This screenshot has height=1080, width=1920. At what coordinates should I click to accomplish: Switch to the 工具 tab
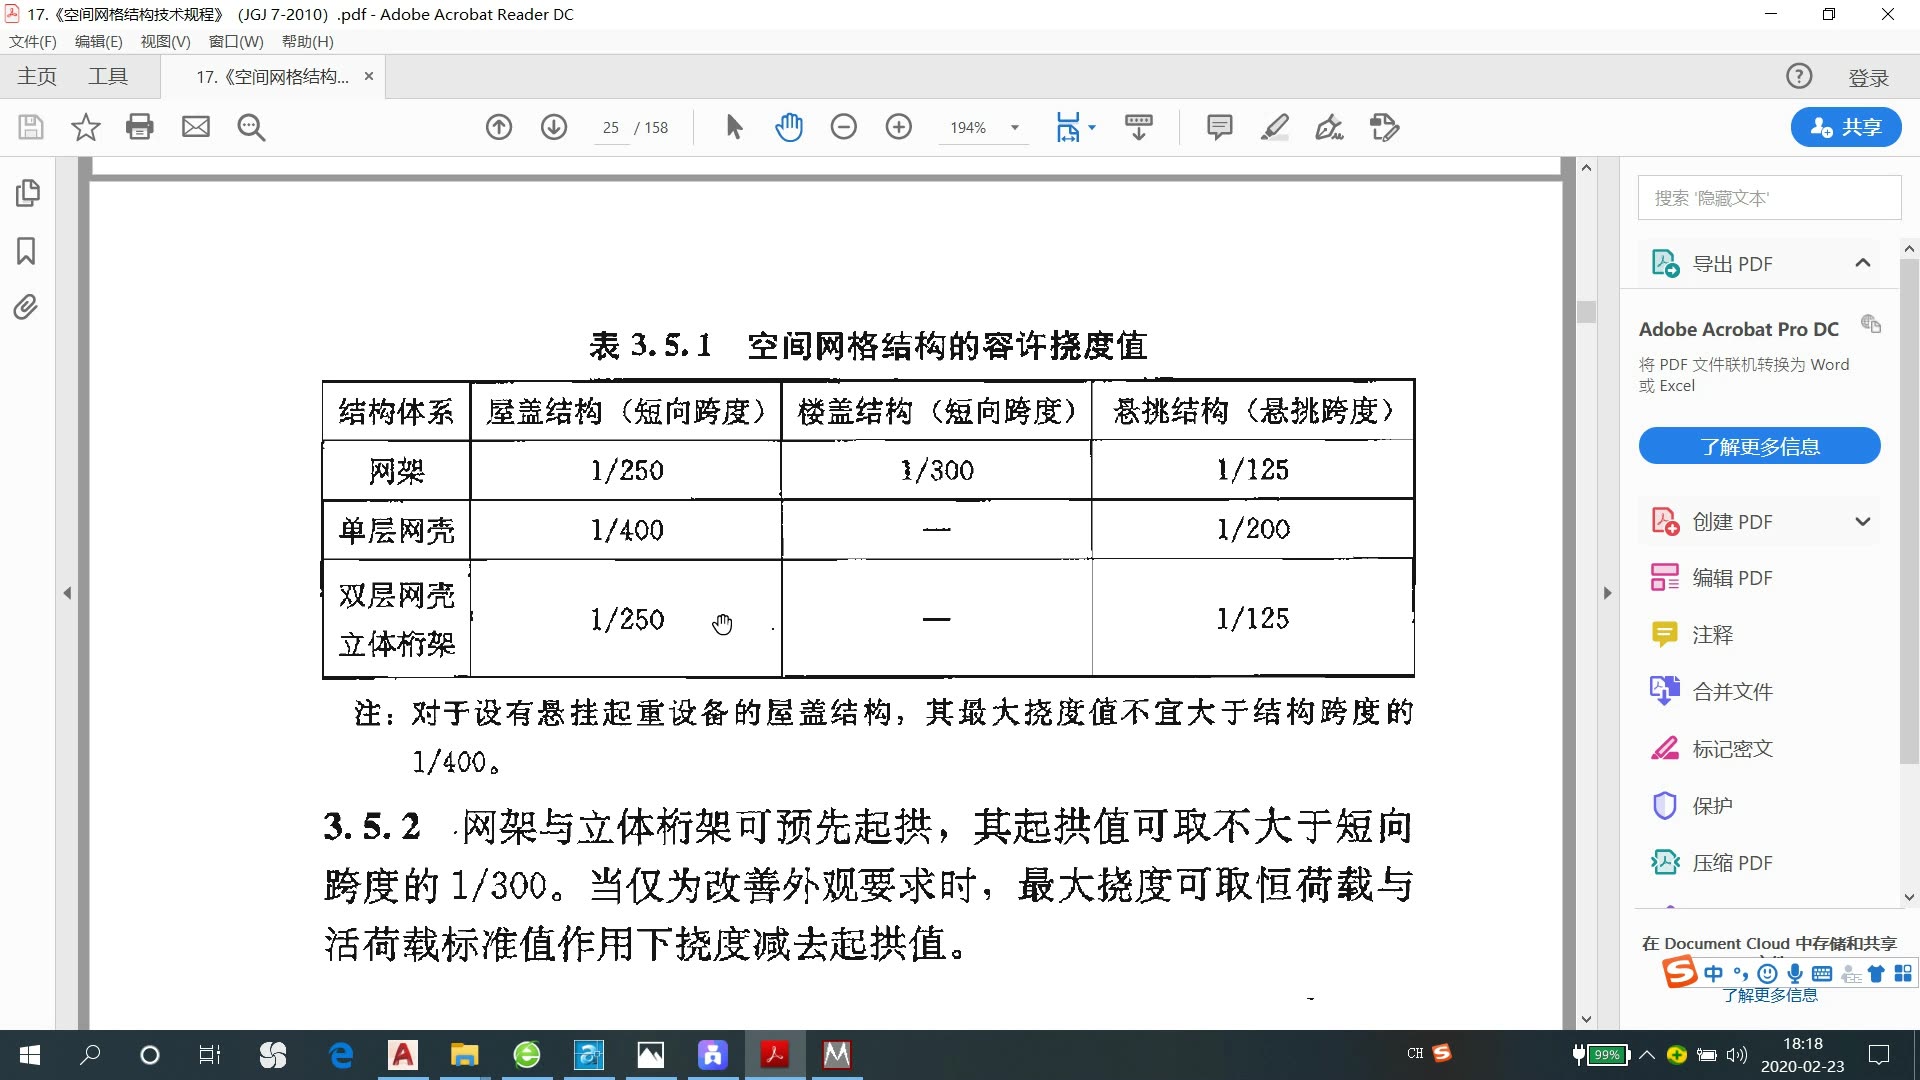108,76
